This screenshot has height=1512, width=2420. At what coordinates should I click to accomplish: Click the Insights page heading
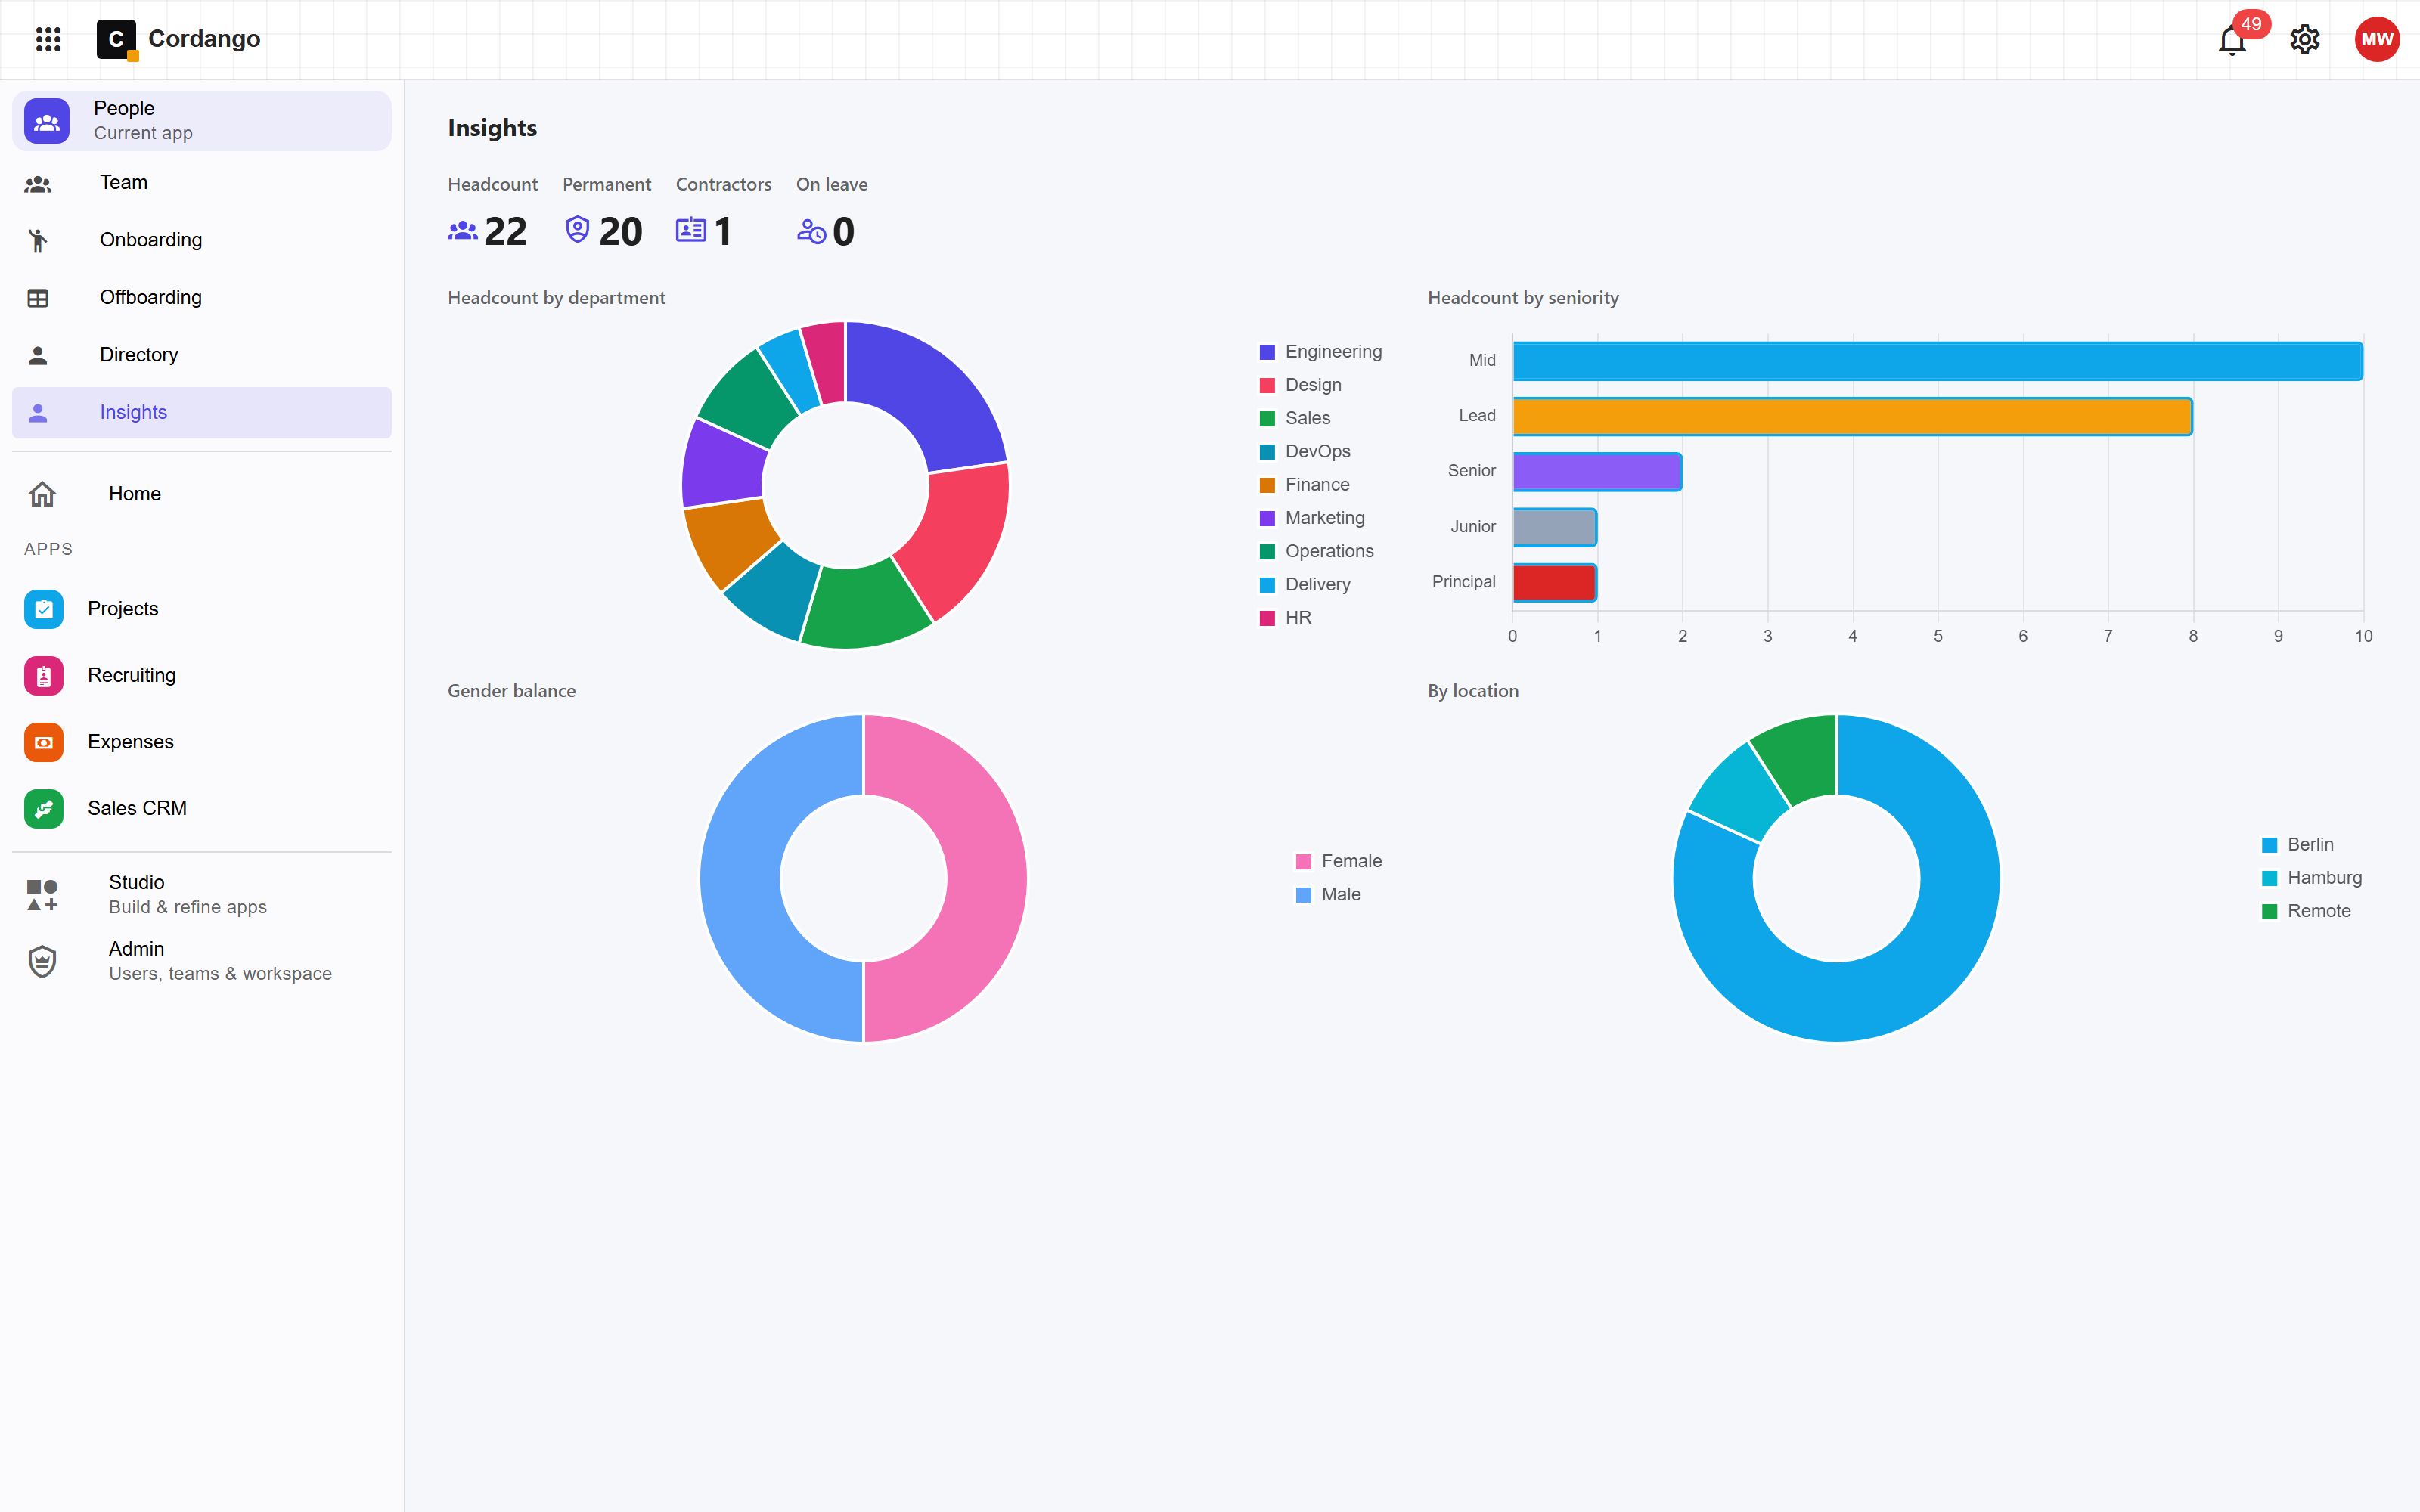coord(492,128)
